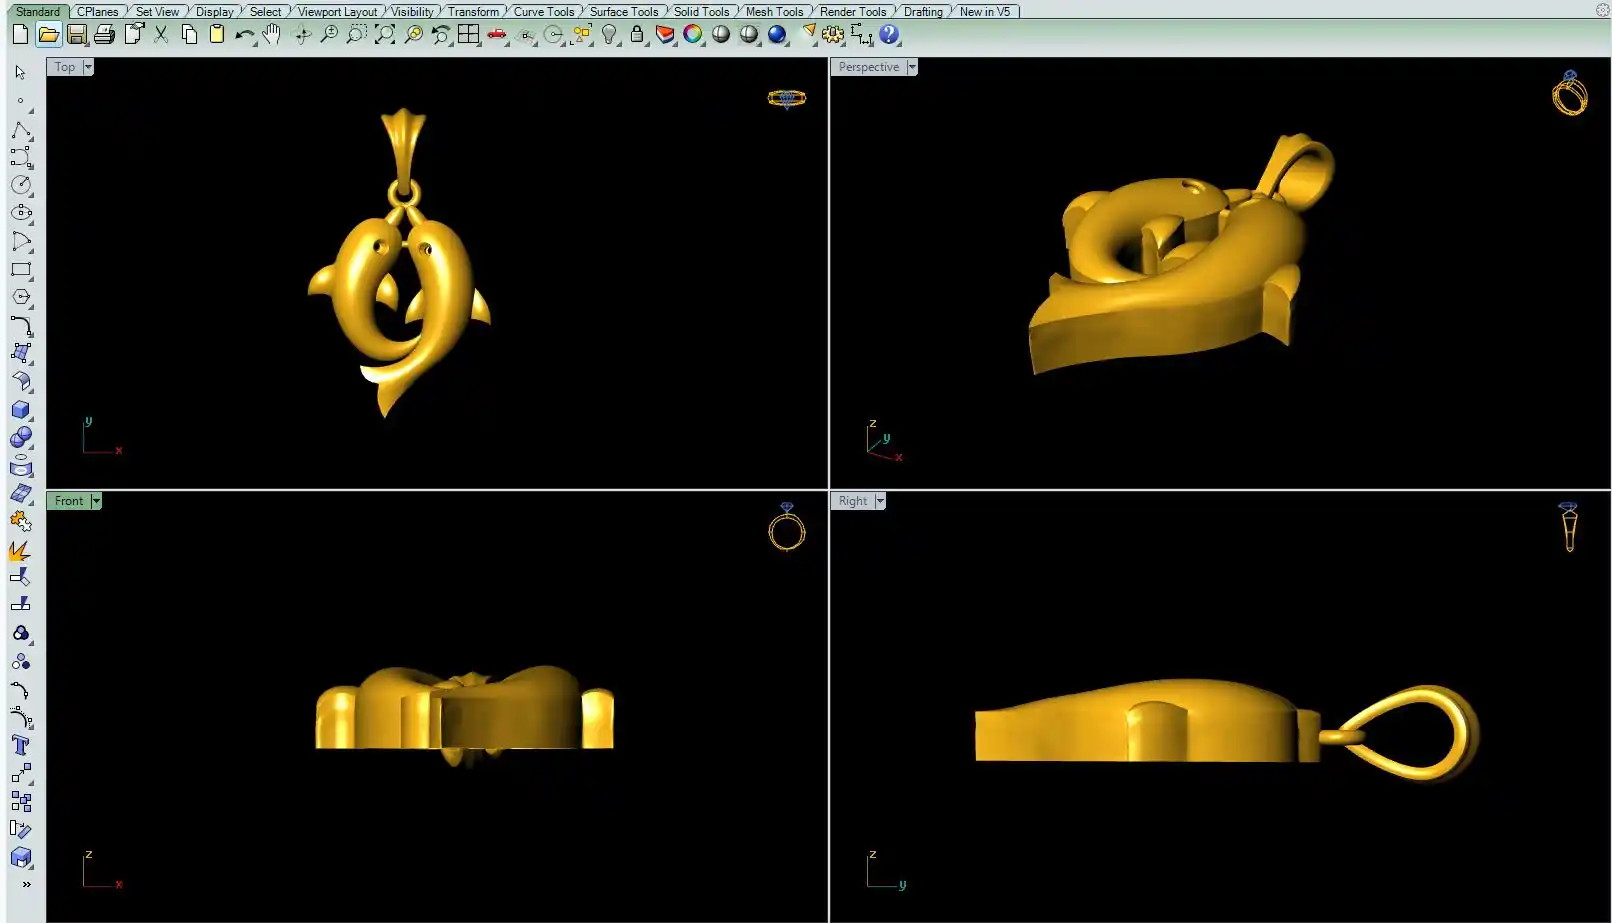This screenshot has height=923, width=1612.
Task: Toggle light bulb hide objects icon
Action: tap(609, 35)
